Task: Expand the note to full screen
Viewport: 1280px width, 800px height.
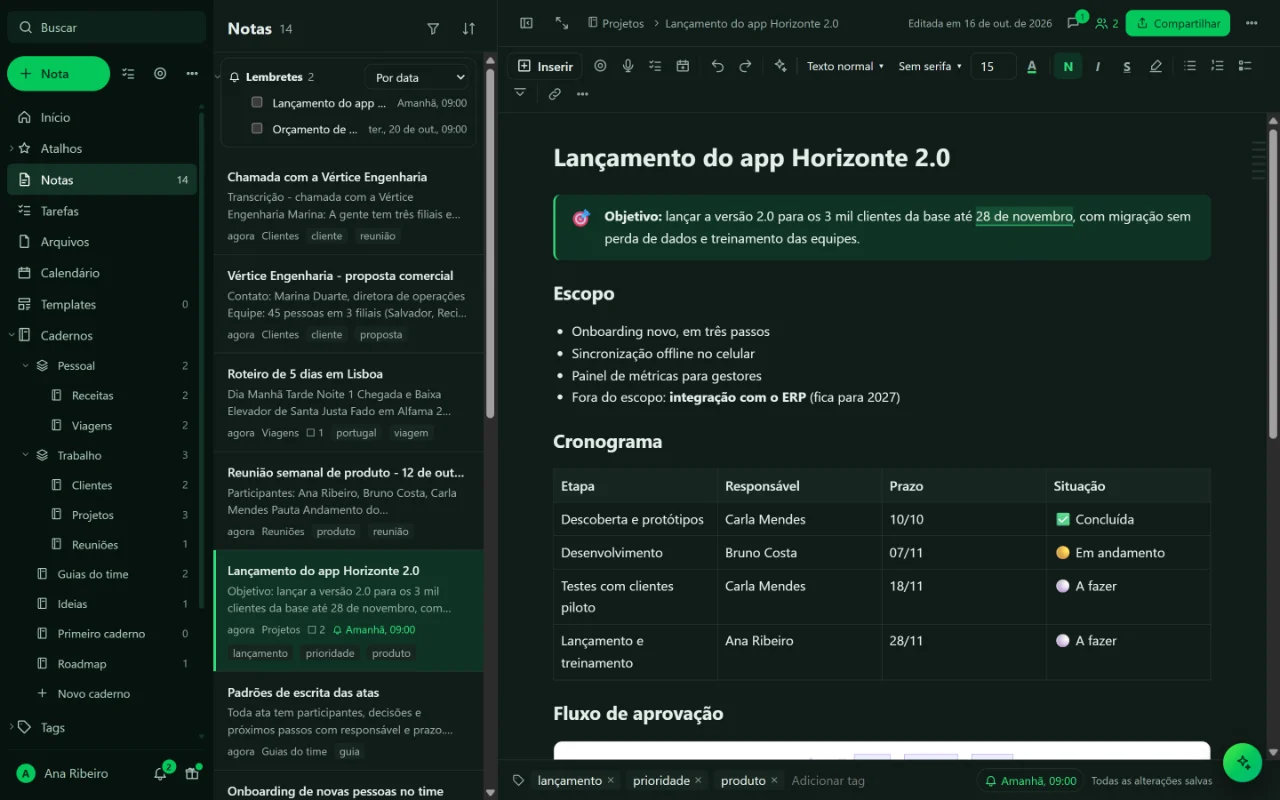Action: (x=562, y=23)
